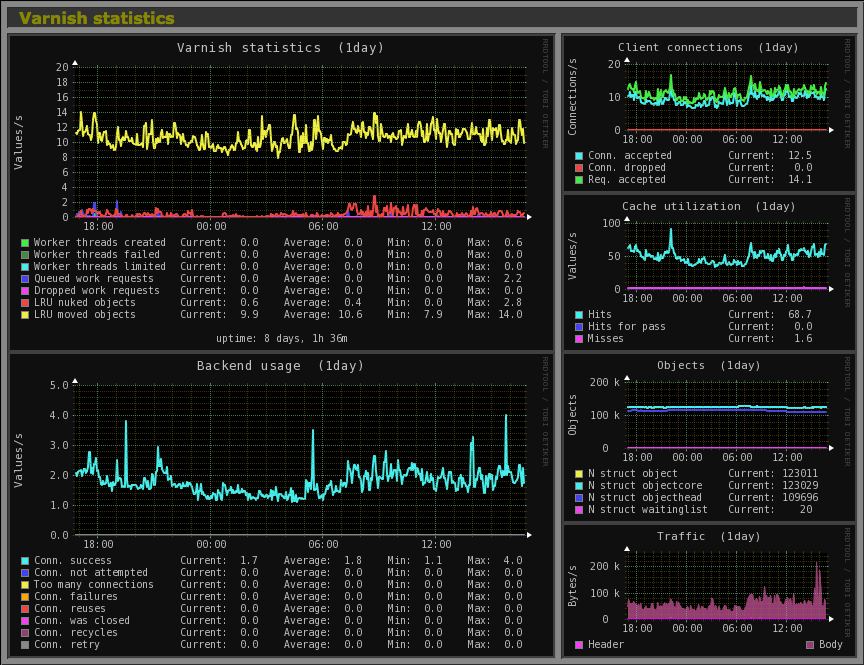Click the Worker threads limited legend swatch
Image resolution: width=864 pixels, height=665 pixels.
(x=25, y=267)
